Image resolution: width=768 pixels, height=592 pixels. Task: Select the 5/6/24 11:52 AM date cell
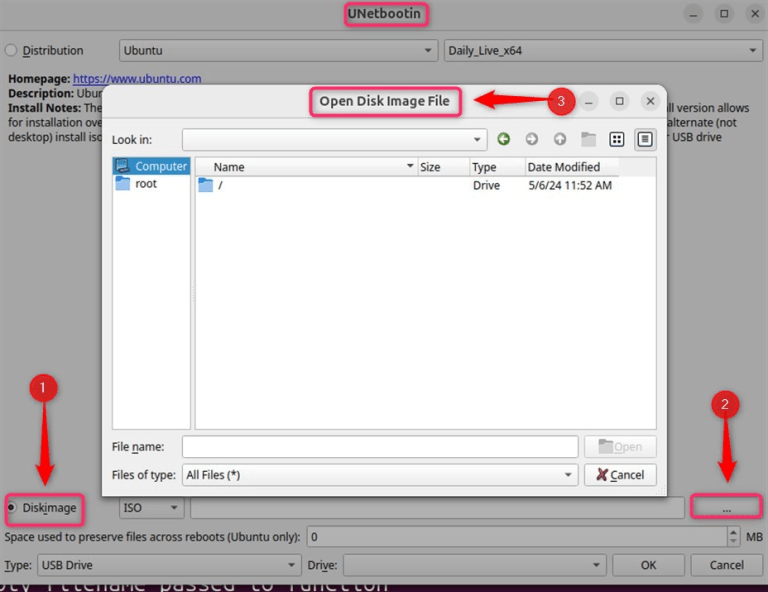(x=570, y=185)
